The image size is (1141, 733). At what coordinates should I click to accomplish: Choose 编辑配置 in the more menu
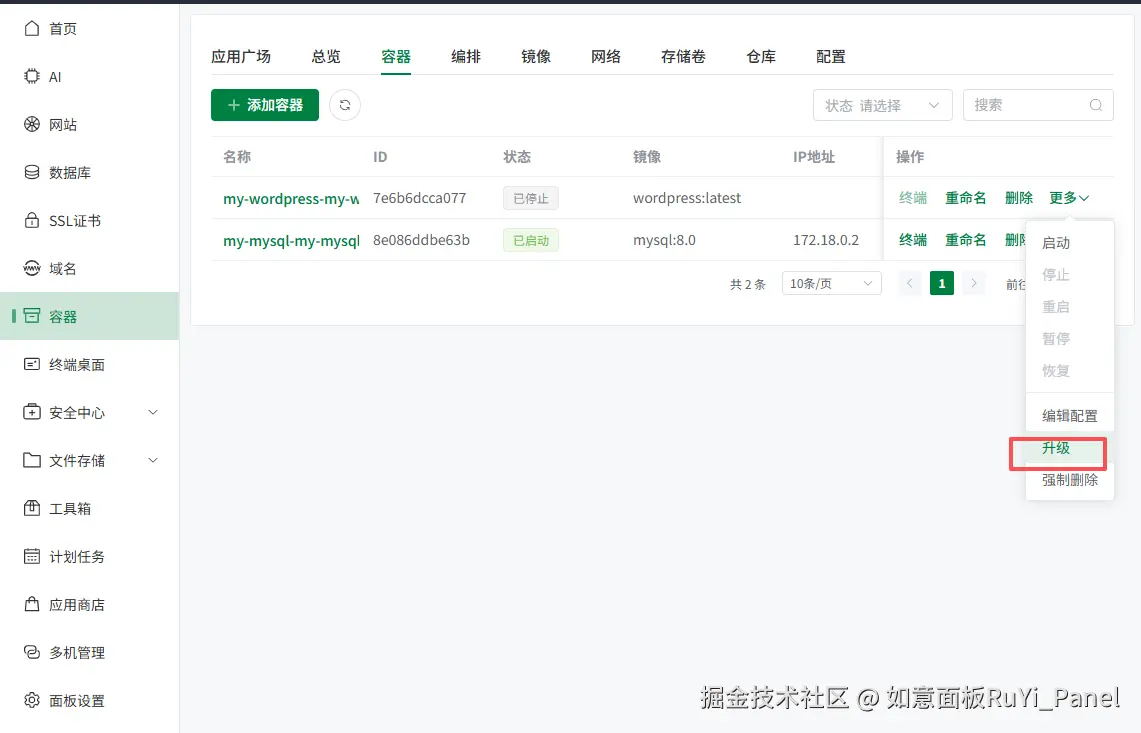pos(1070,416)
